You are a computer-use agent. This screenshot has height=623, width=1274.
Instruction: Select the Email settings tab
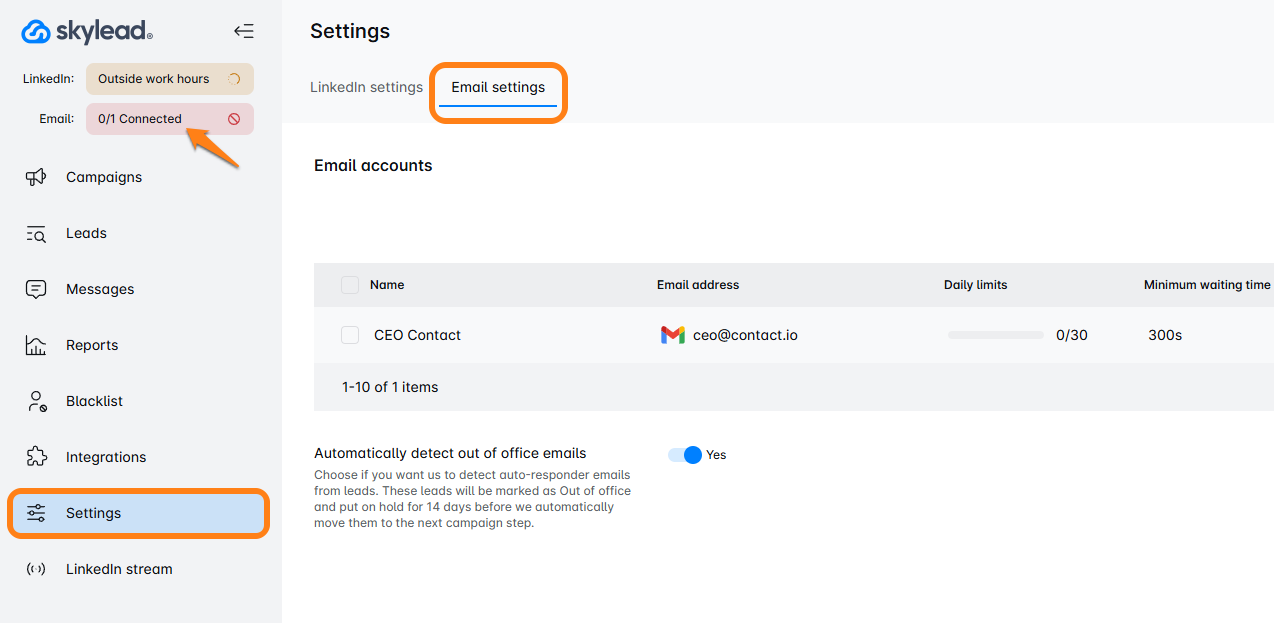tap(498, 87)
